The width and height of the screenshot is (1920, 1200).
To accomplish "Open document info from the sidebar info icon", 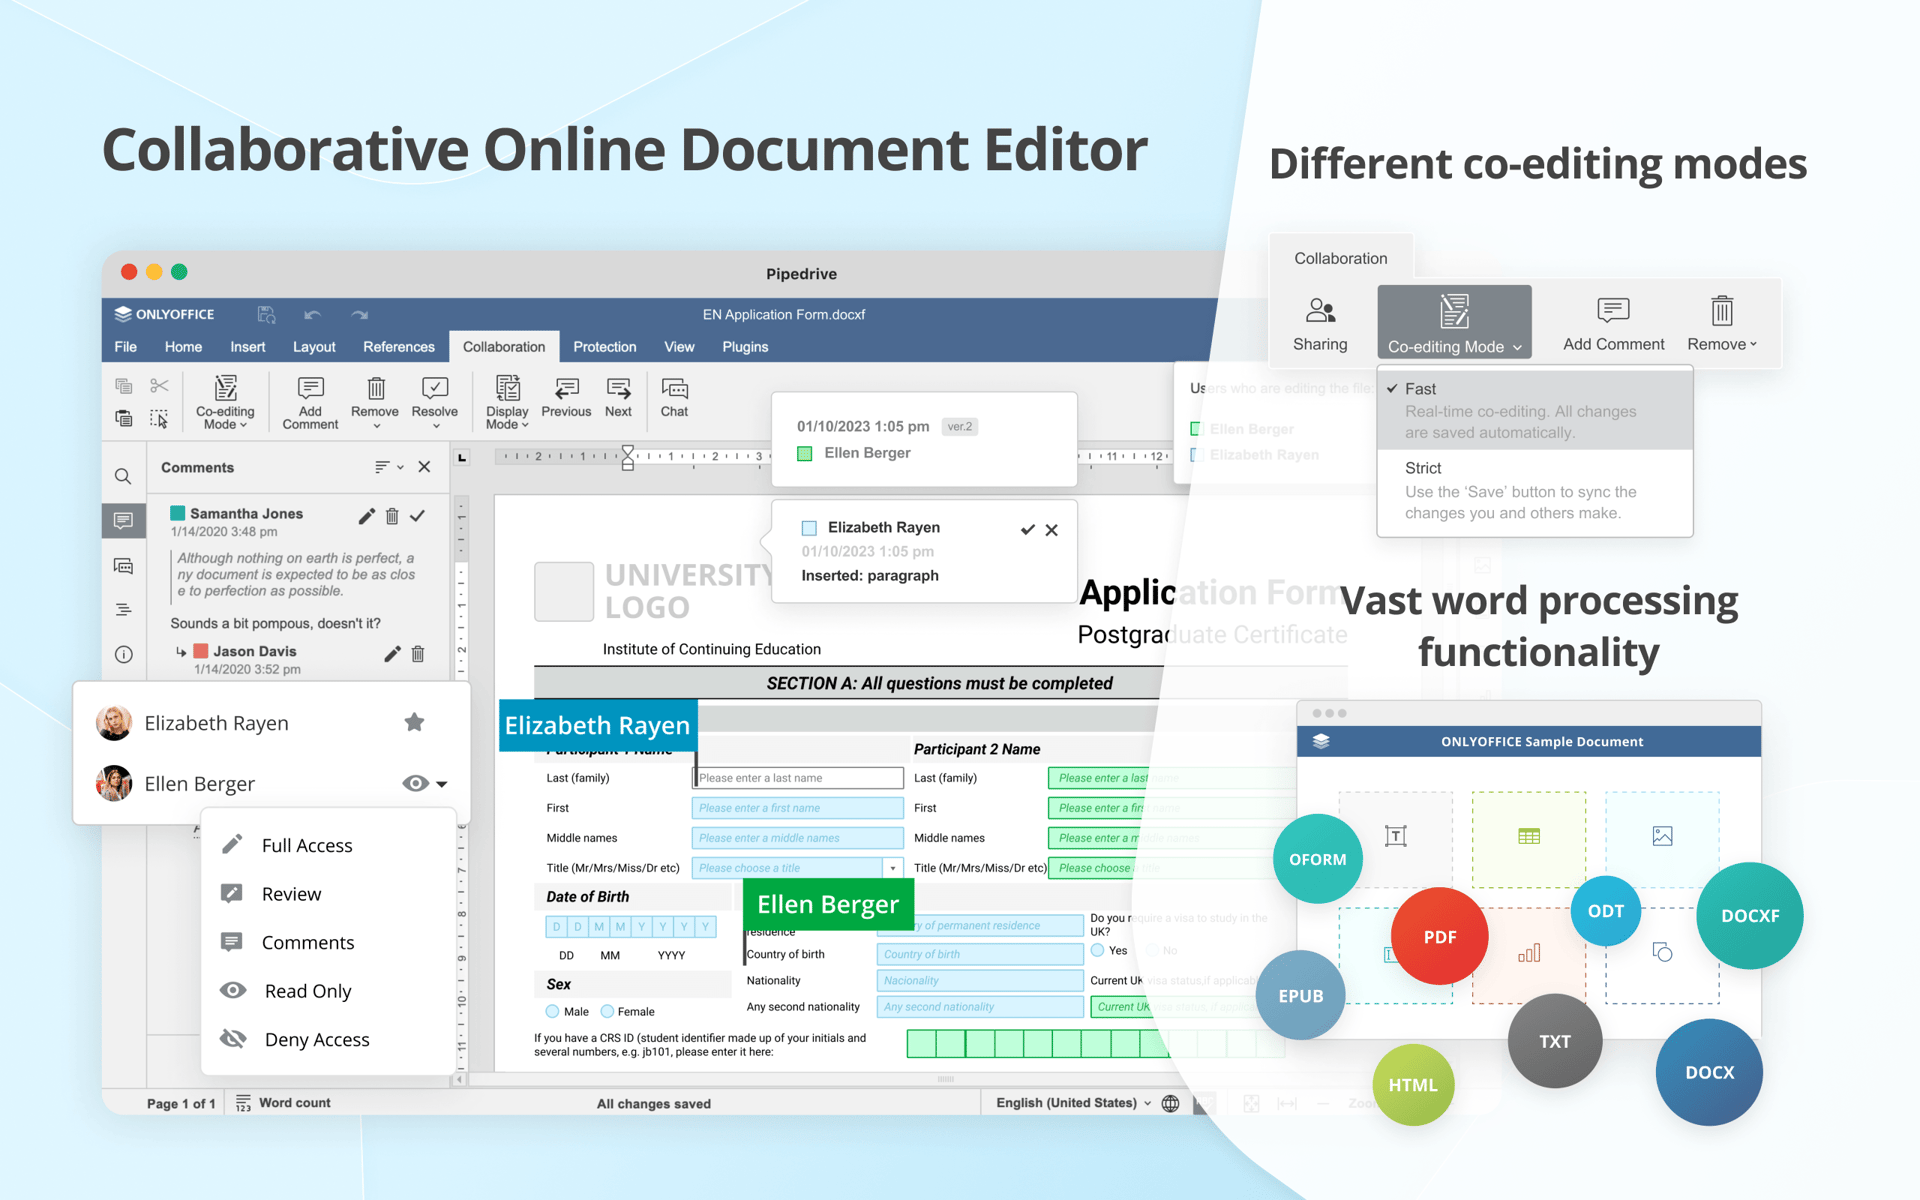I will 124,654.
